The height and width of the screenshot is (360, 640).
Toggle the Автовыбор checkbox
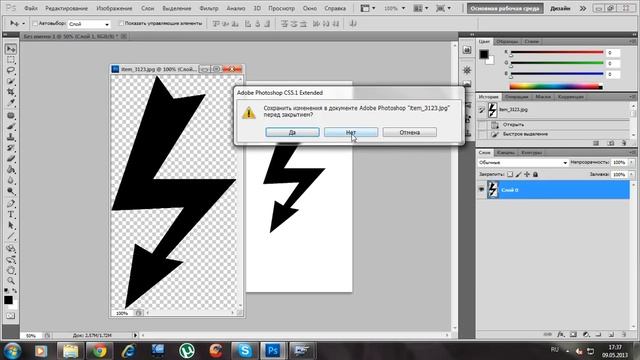(35, 24)
